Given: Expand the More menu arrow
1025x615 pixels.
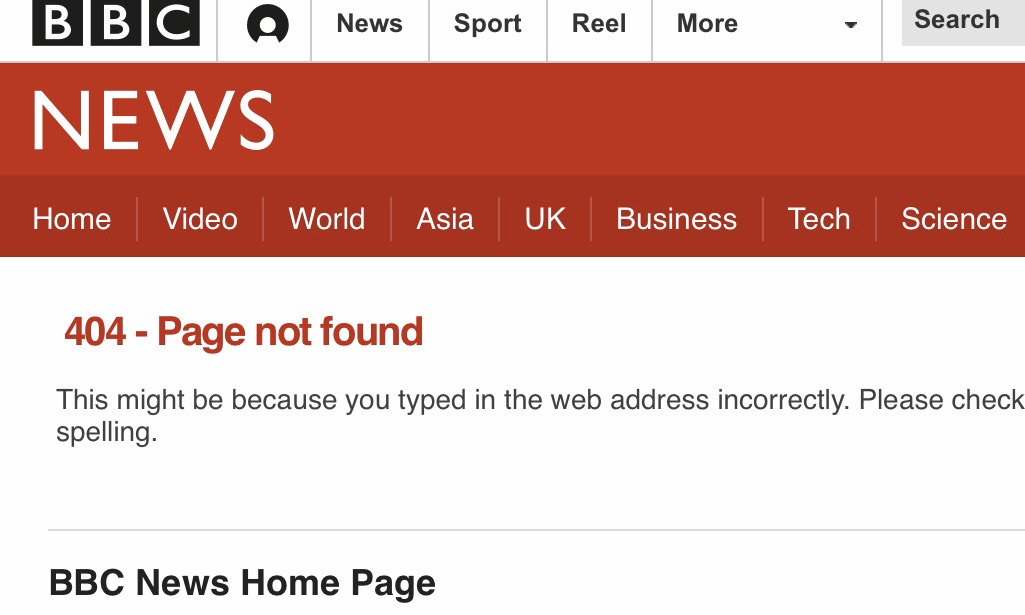Looking at the screenshot, I should tap(851, 25).
